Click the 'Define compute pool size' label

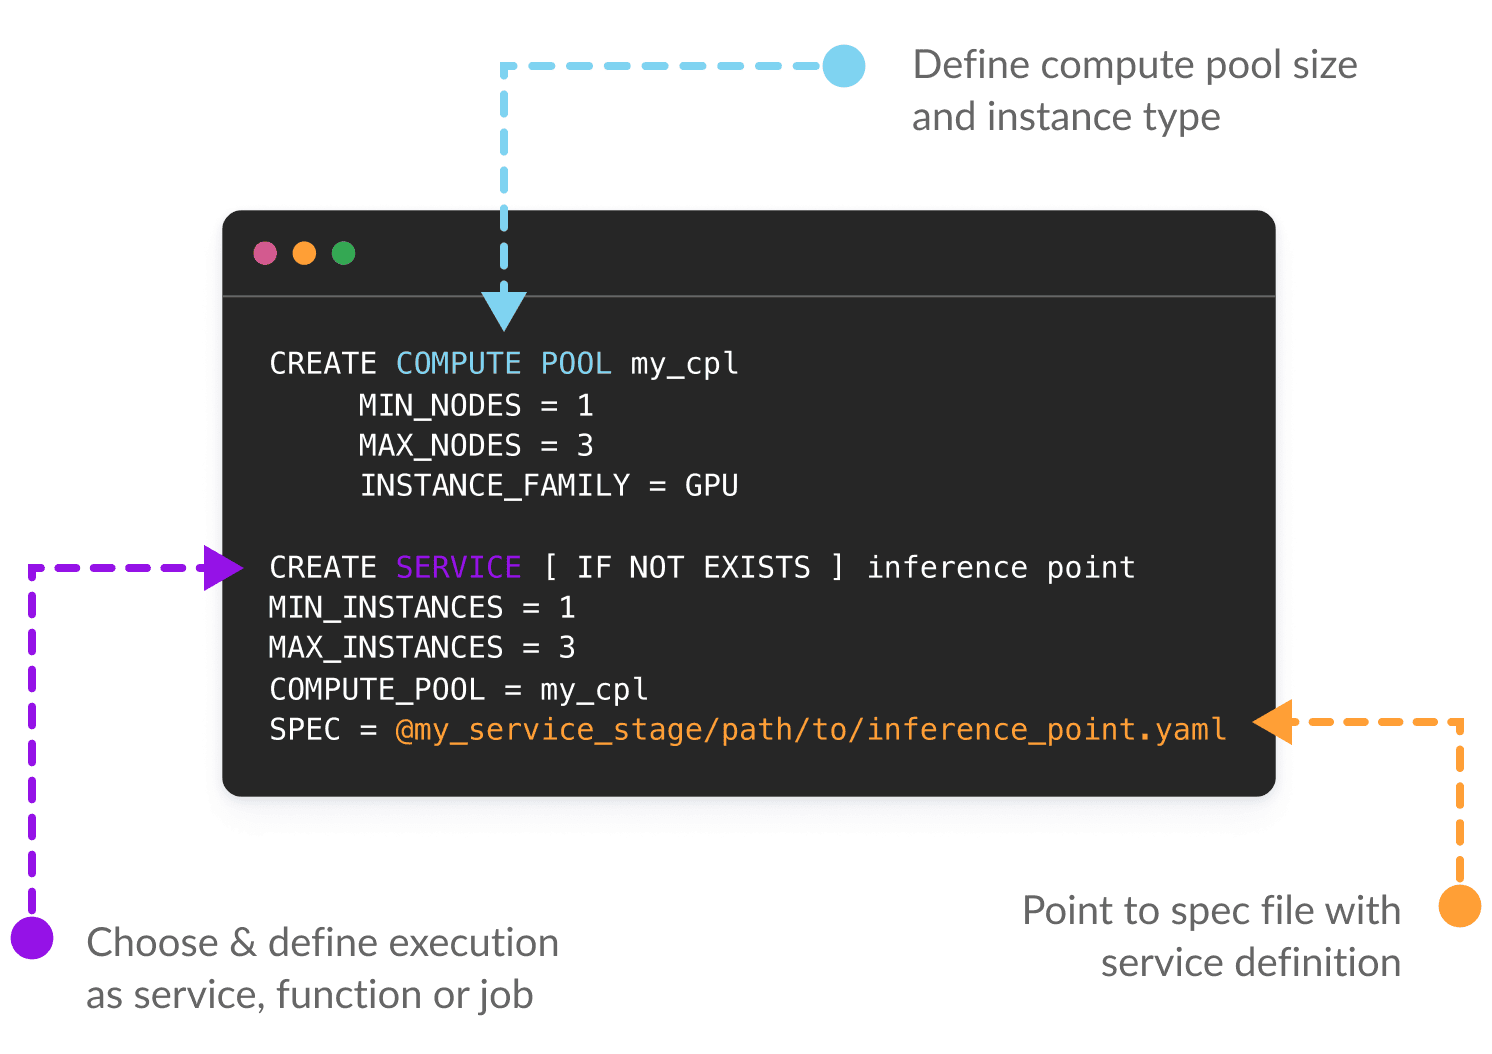coord(1136,66)
